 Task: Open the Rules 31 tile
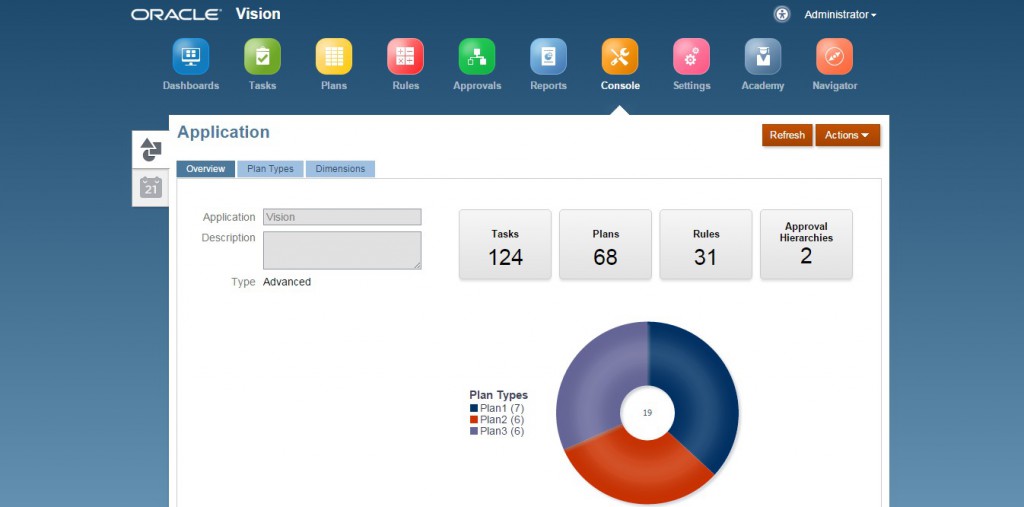pyautogui.click(x=706, y=244)
